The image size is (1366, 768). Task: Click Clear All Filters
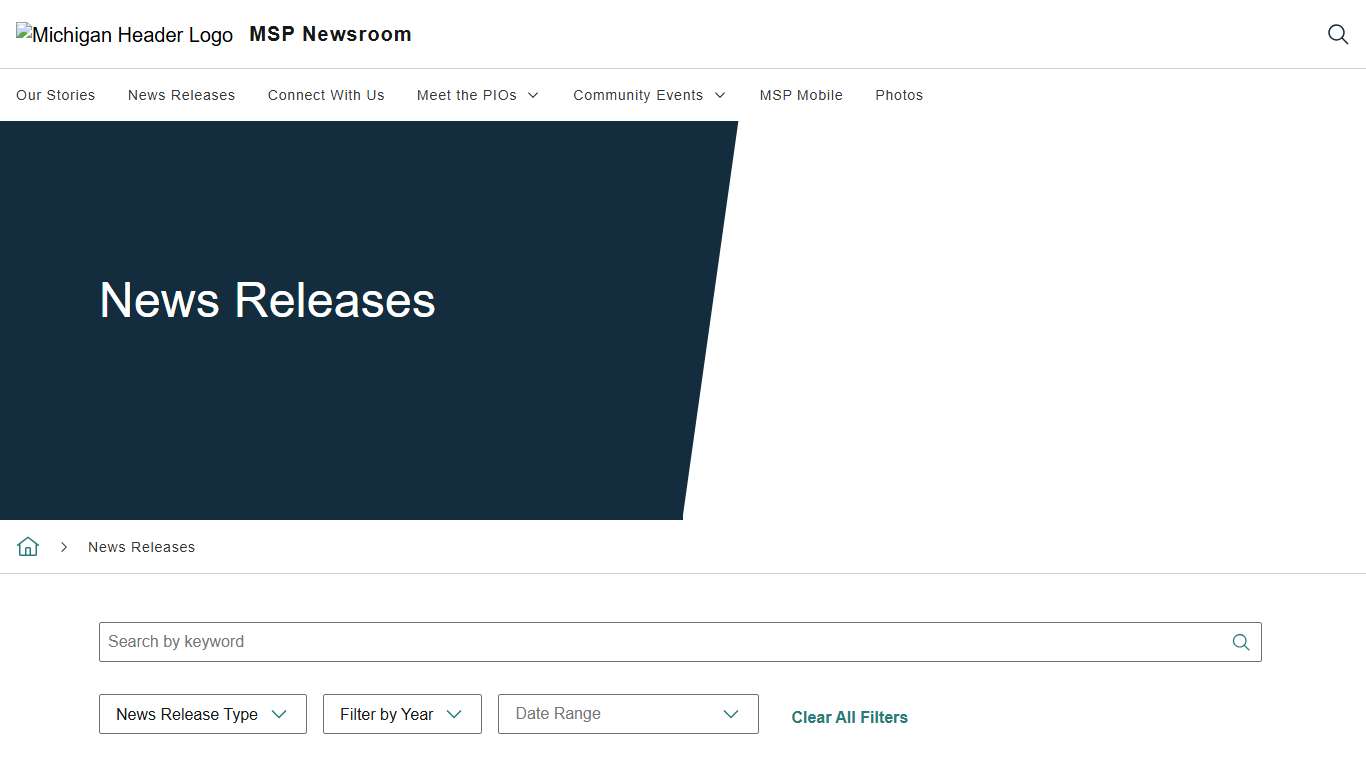[x=849, y=717]
